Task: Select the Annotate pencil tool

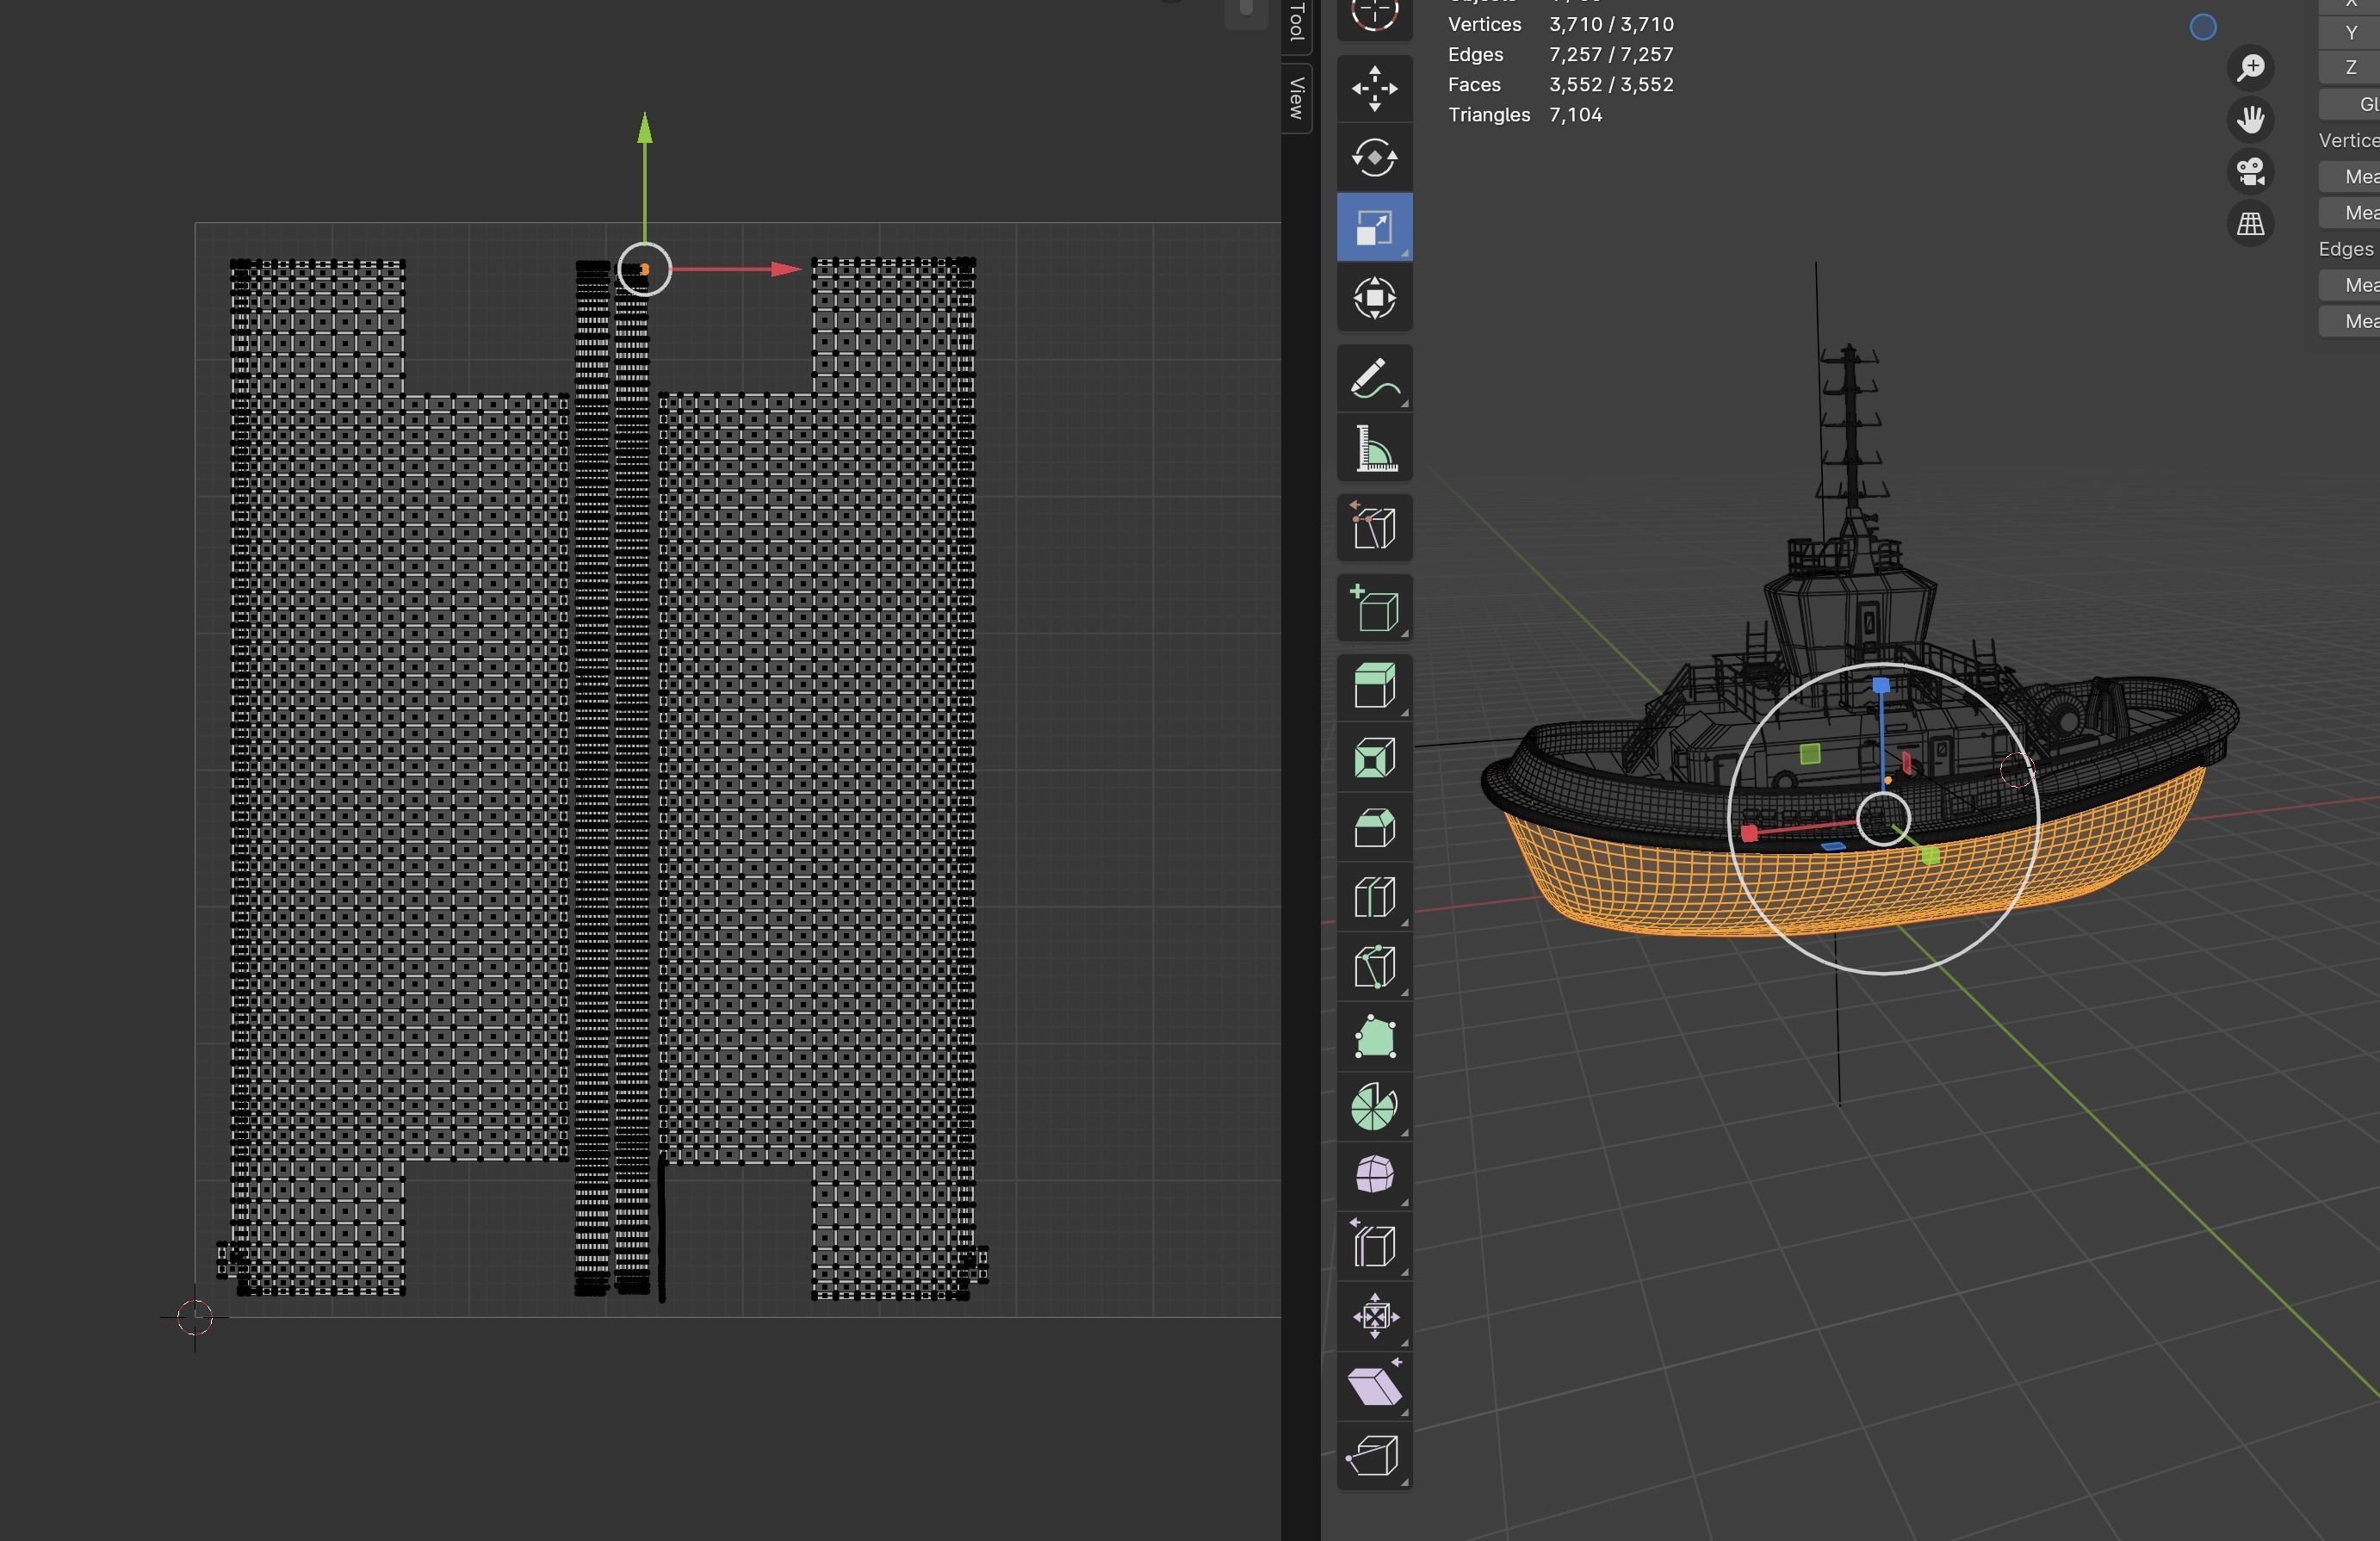Action: [1375, 379]
